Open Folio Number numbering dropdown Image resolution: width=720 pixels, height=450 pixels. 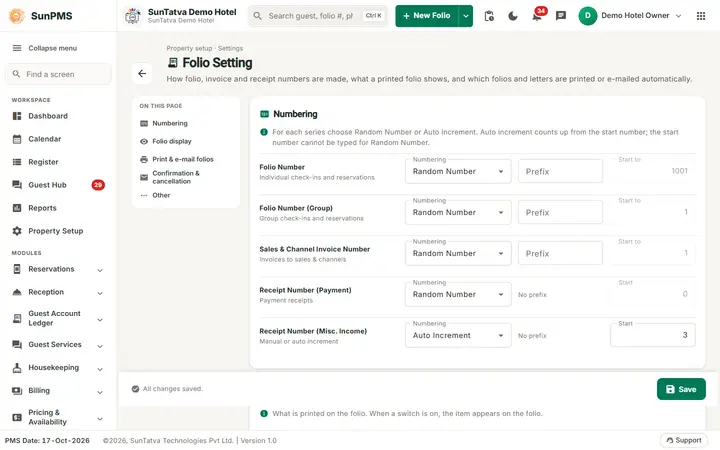[x=458, y=171]
